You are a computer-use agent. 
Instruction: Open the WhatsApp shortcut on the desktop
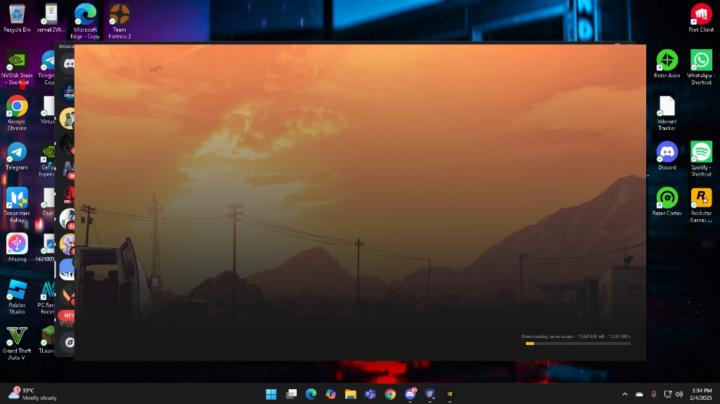(x=701, y=67)
